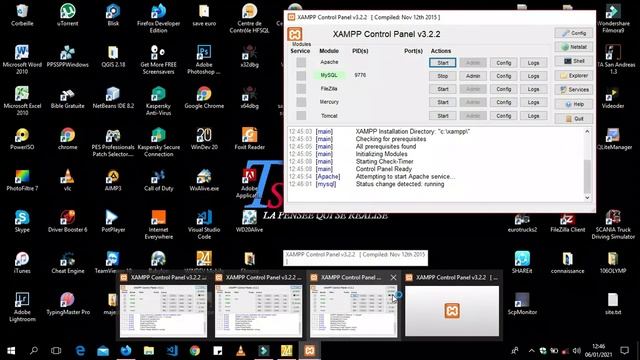Start the Mercury module
Screen dimensions: 640x360
coord(442,102)
